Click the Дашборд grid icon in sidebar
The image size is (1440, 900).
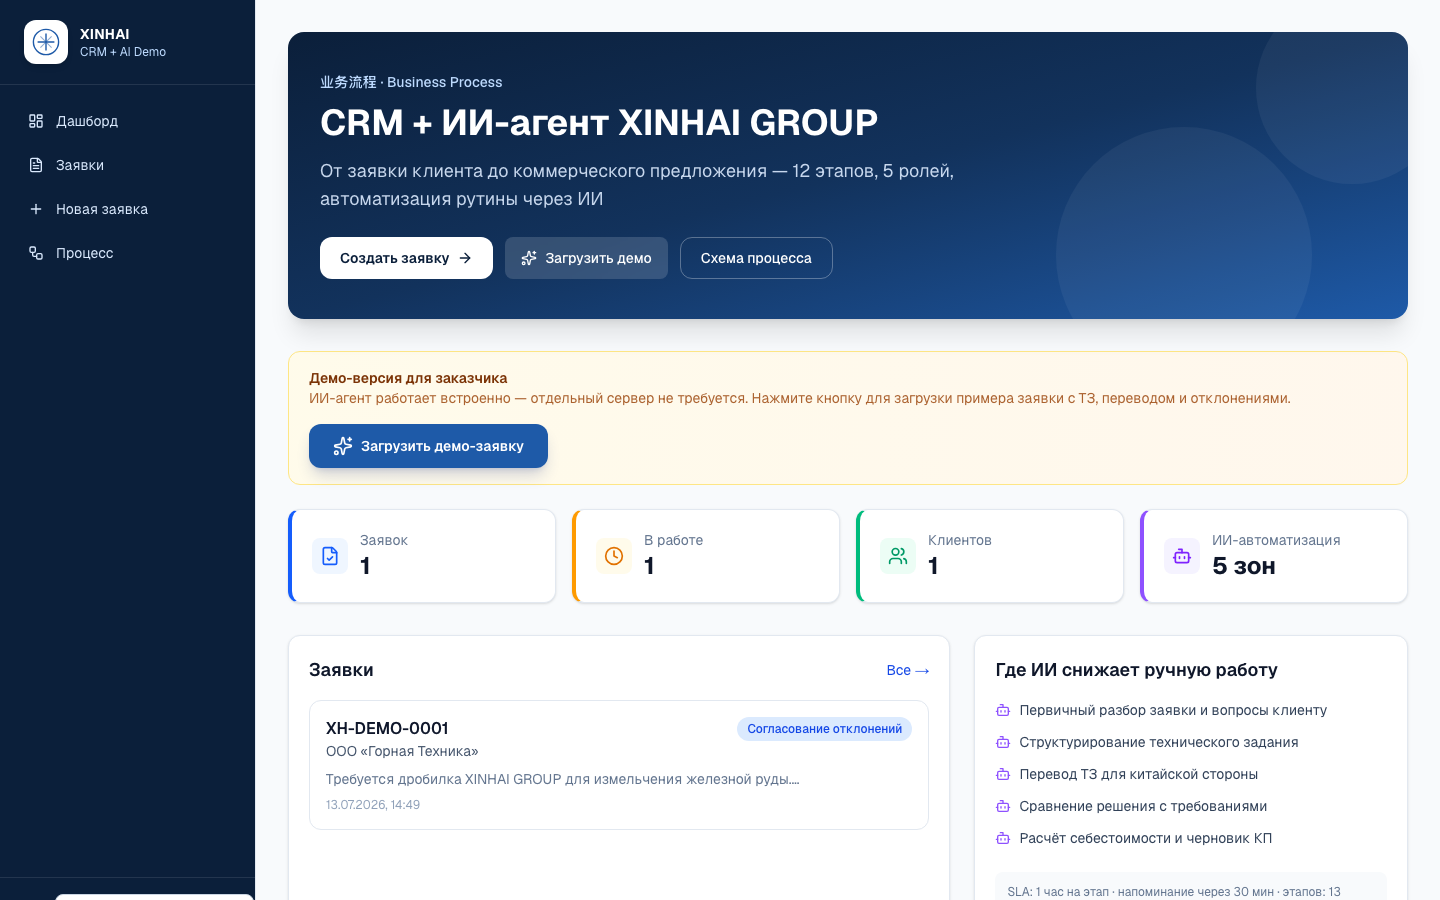click(x=36, y=121)
